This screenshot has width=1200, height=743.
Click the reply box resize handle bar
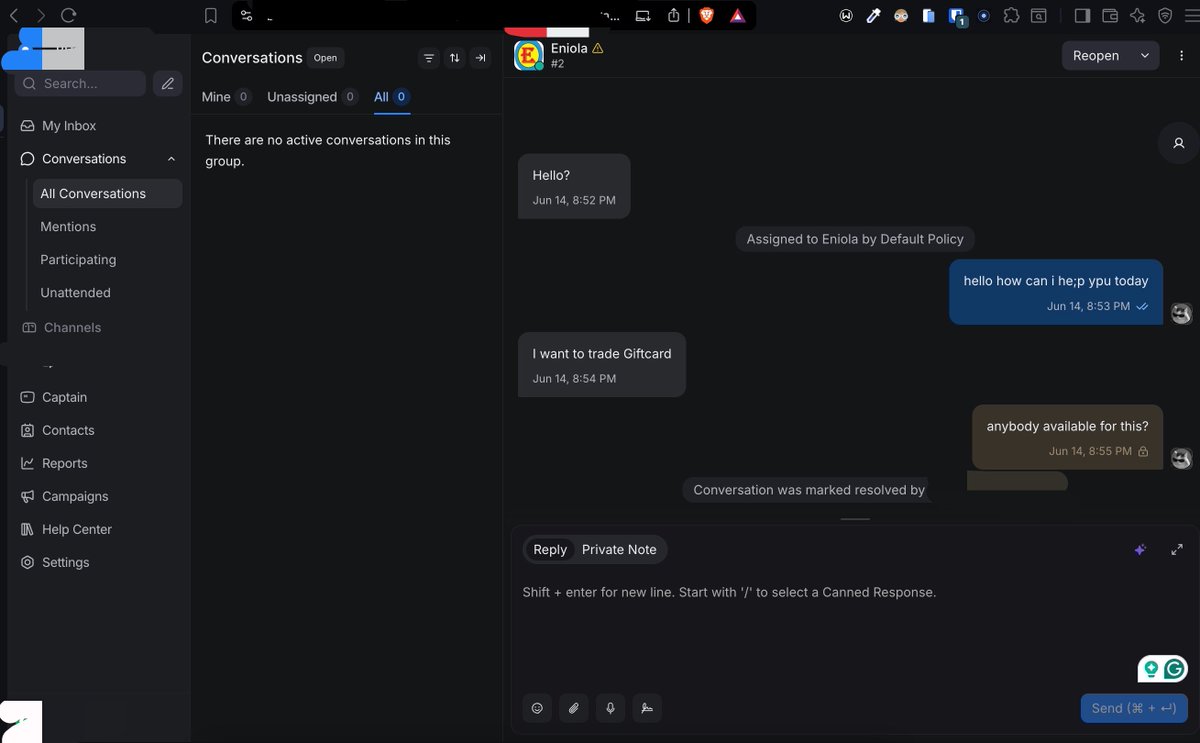coord(855,519)
